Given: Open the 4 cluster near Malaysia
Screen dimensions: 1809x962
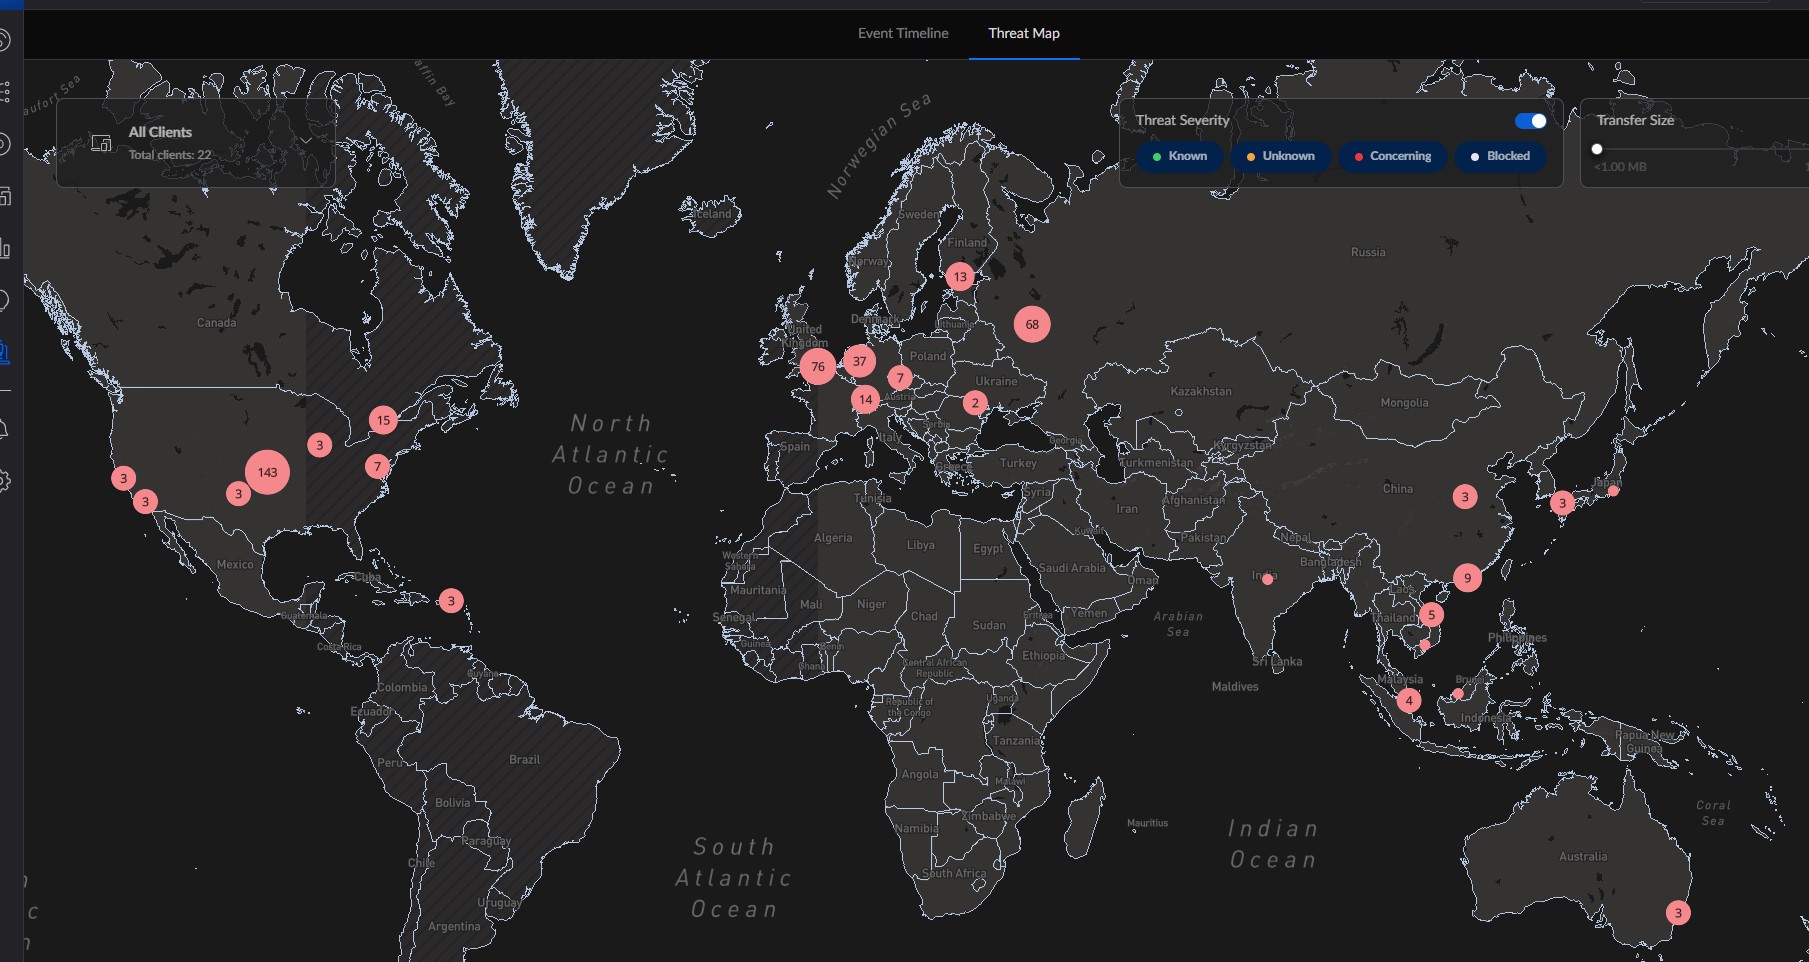Looking at the screenshot, I should pyautogui.click(x=1409, y=700).
